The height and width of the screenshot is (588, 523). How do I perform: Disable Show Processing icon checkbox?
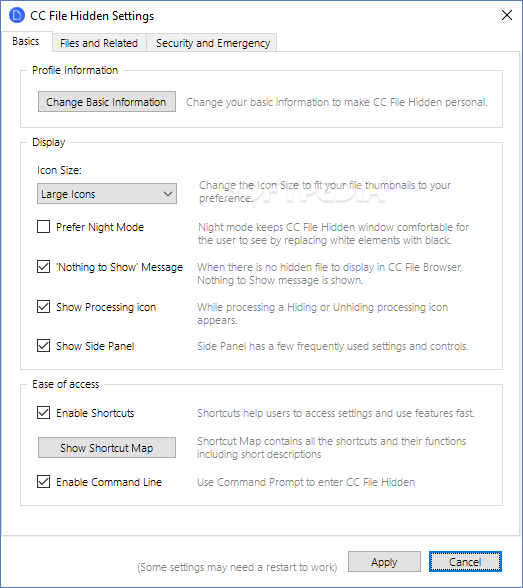[43, 306]
